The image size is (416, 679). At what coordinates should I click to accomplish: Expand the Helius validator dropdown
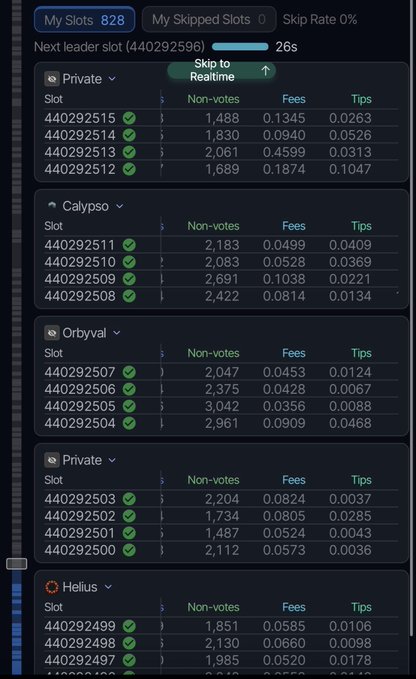tap(108, 587)
